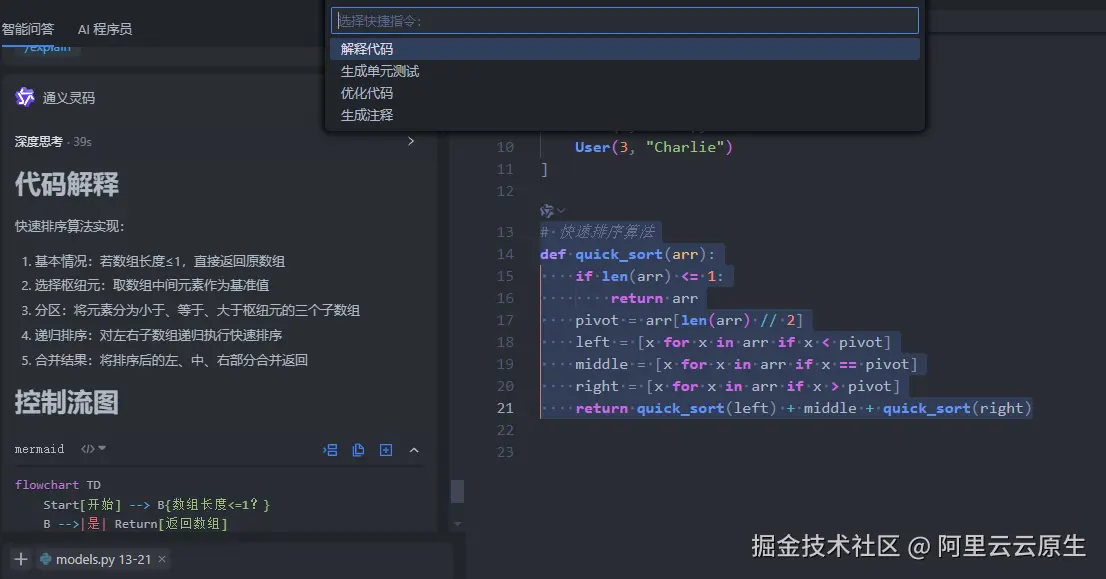
Task: Insert mermaid code at cursor icon
Action: (x=330, y=450)
